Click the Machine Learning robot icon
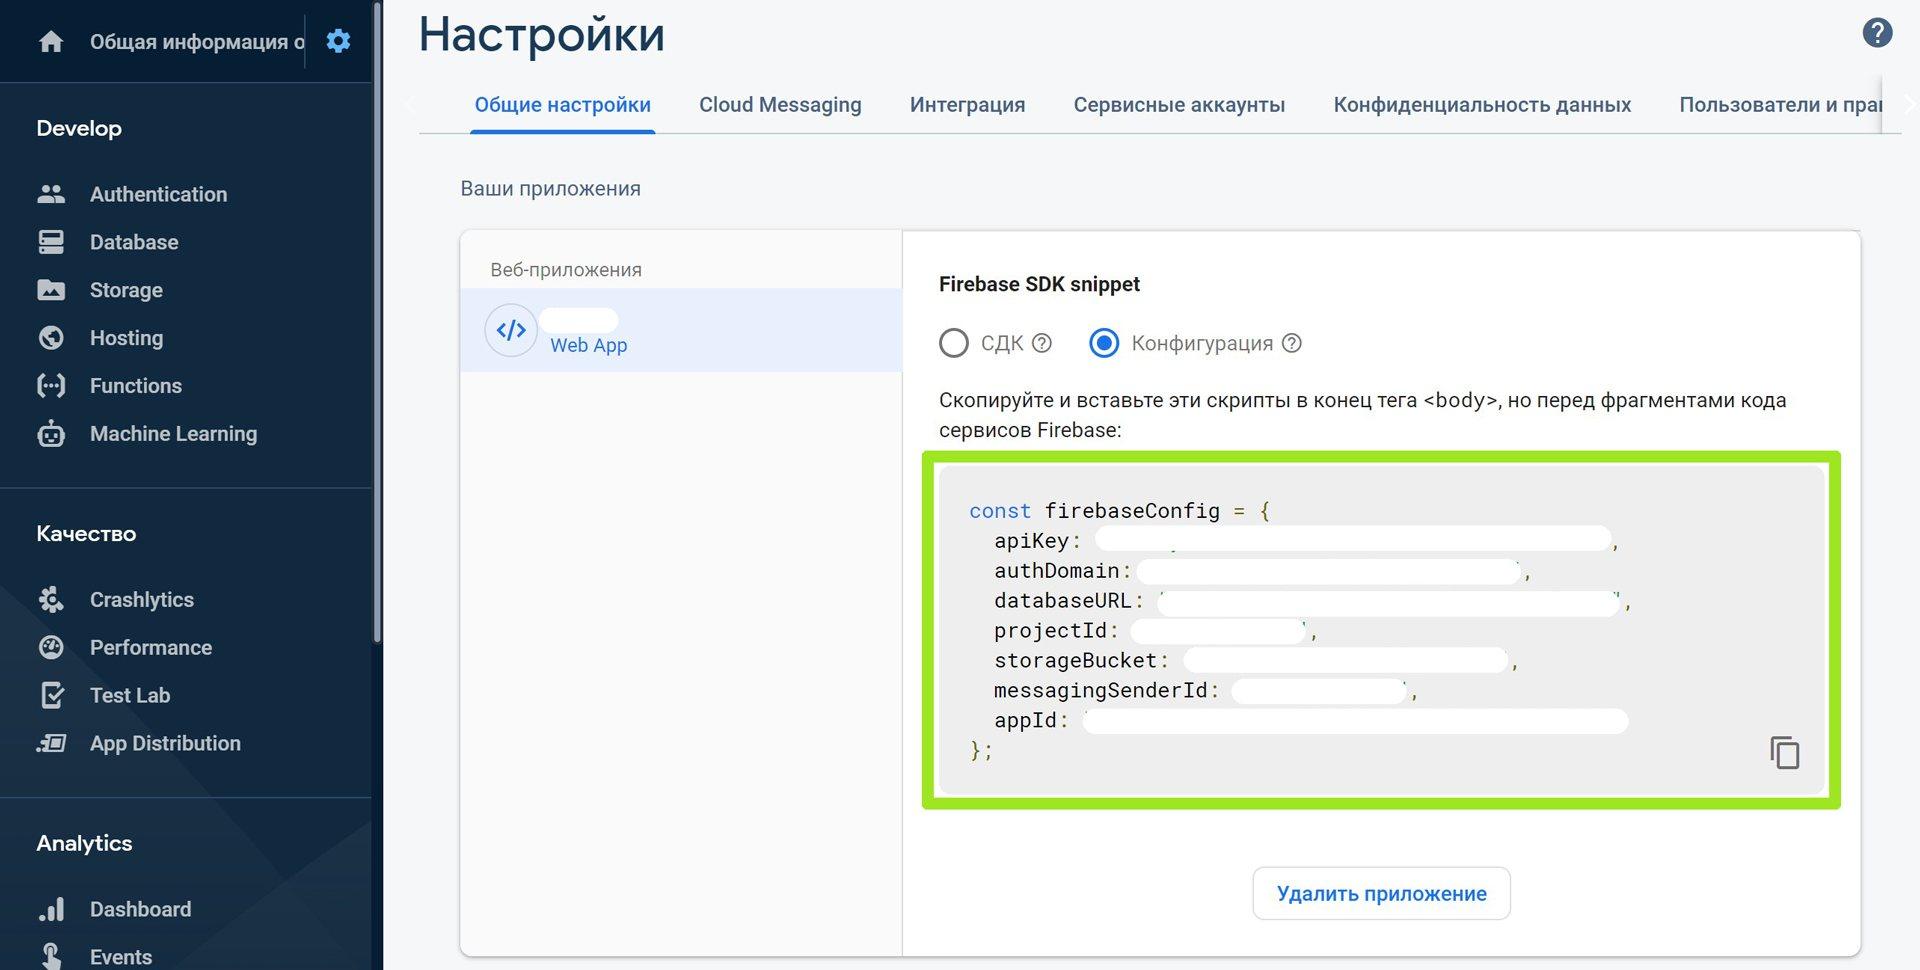This screenshot has height=970, width=1920. click(51, 434)
